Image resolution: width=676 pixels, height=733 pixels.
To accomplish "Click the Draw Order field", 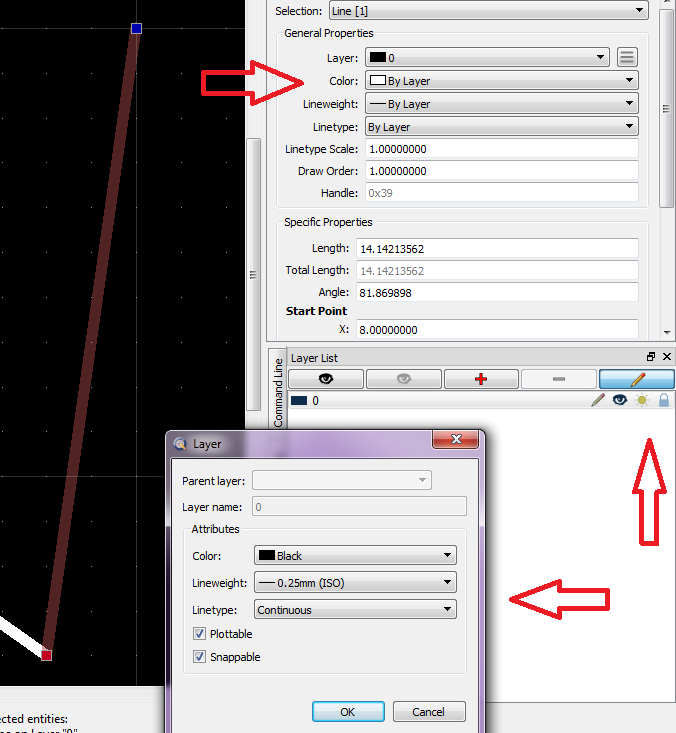I will pos(502,171).
